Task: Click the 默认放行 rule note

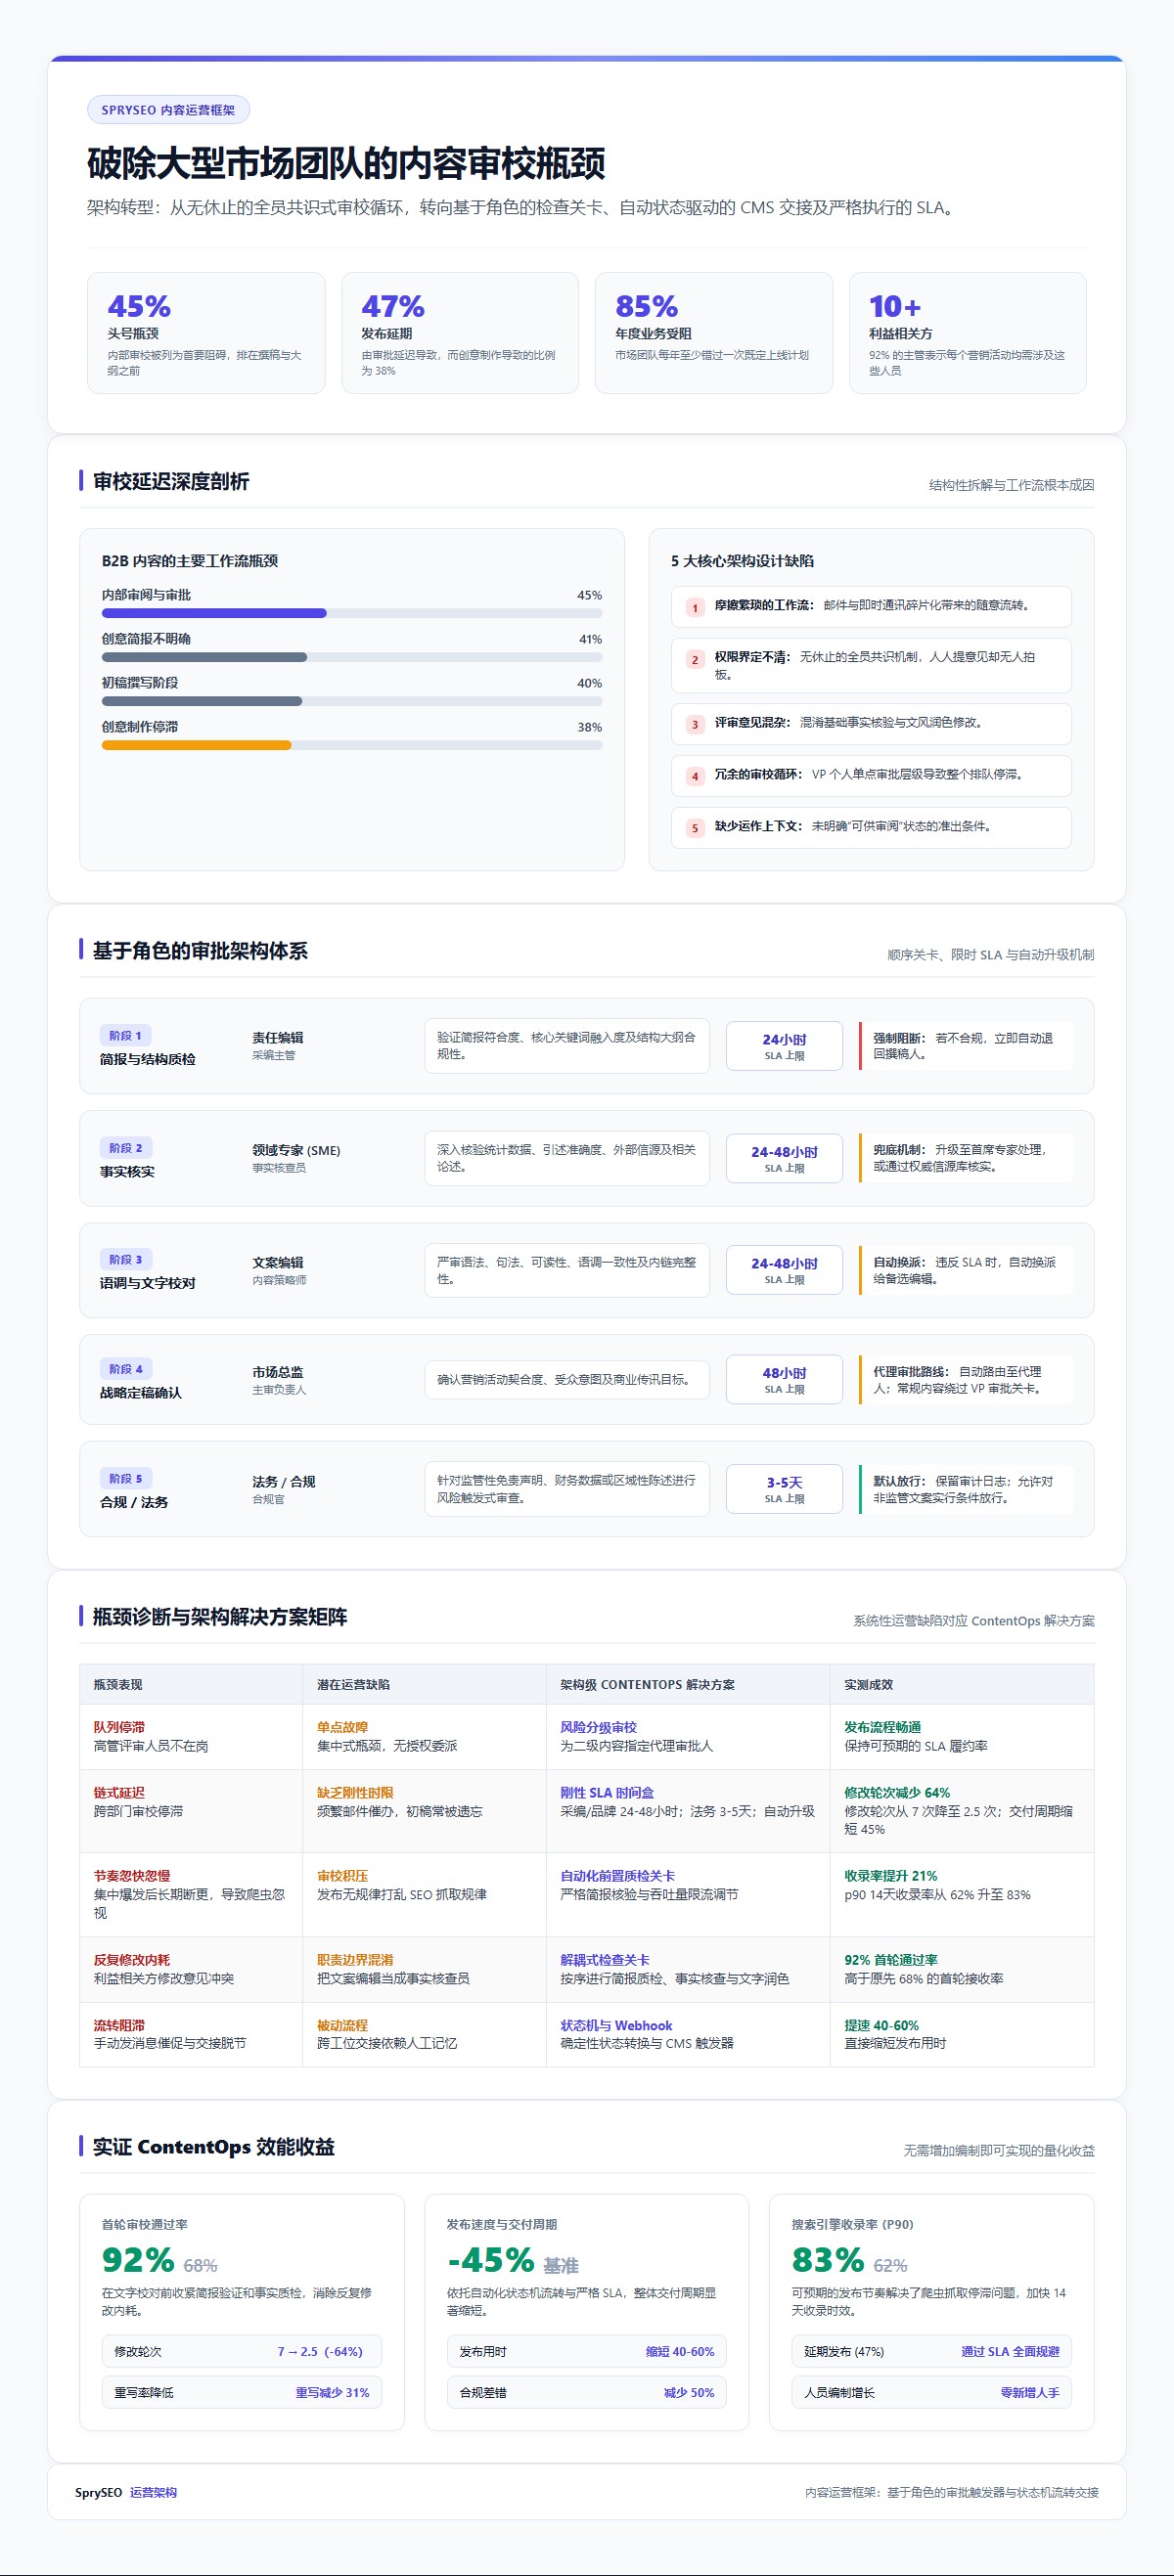Action: coord(966,1489)
